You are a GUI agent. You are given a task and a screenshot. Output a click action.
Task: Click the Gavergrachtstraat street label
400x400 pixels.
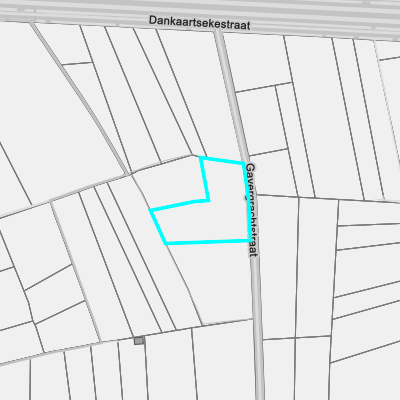pyautogui.click(x=252, y=210)
